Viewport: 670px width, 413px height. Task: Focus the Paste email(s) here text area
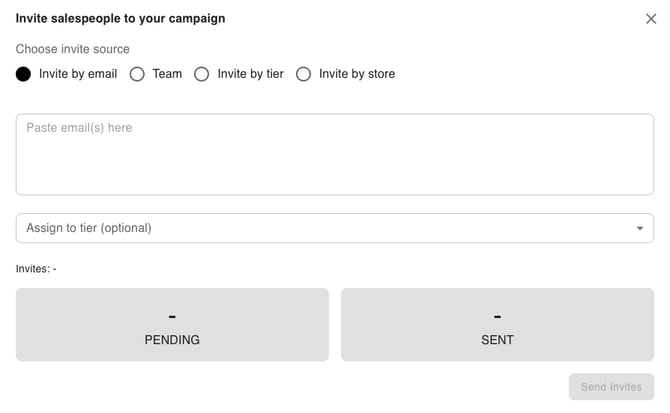tap(334, 154)
